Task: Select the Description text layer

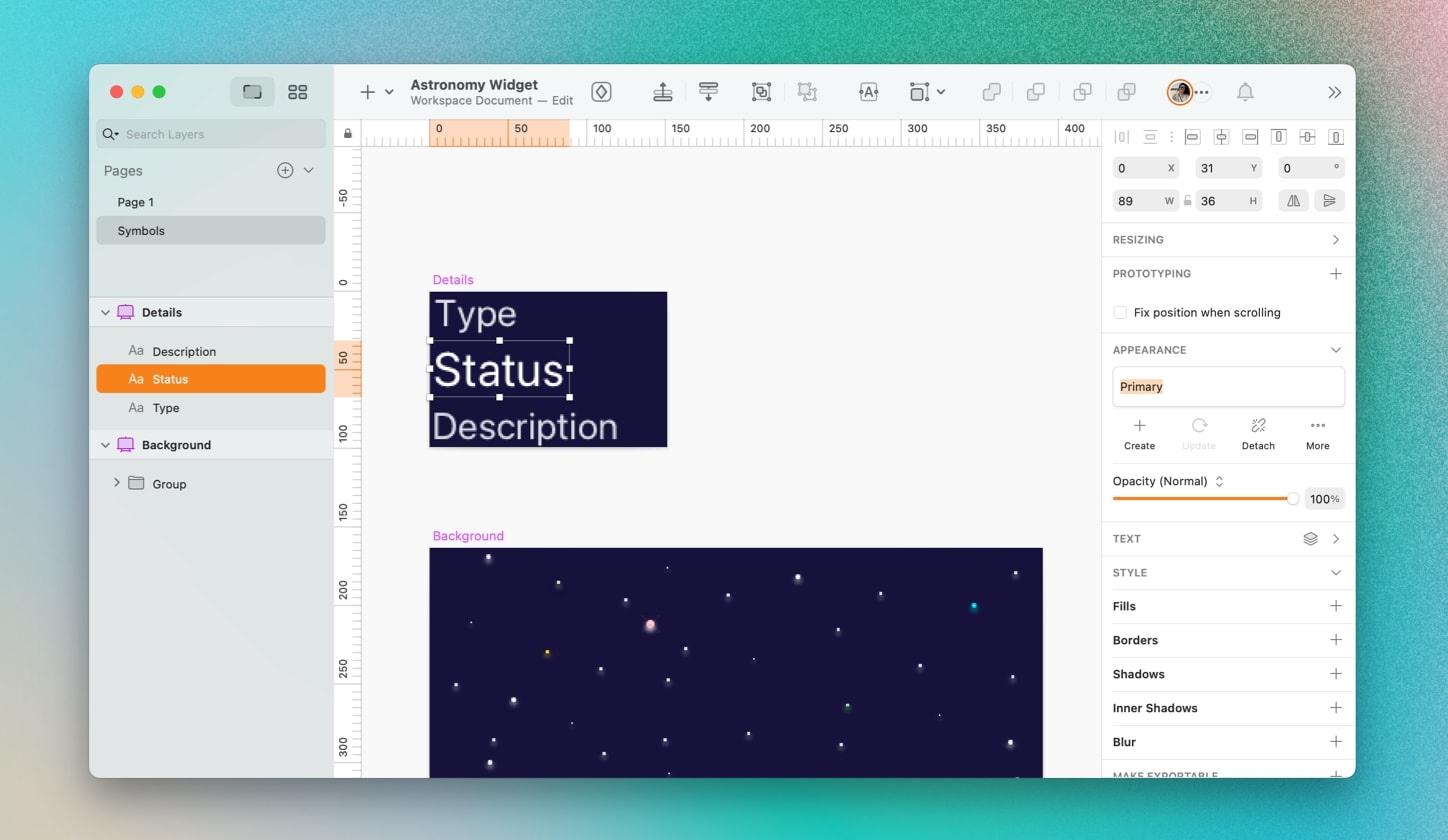Action: pyautogui.click(x=184, y=352)
